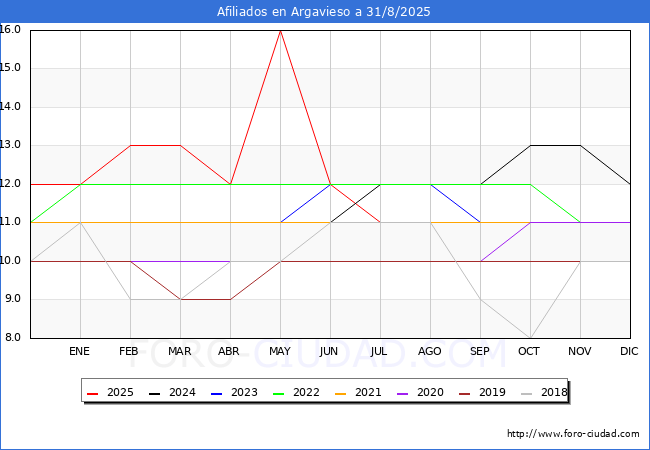Click the 13.0 y-axis label
Image resolution: width=650 pixels, height=450 pixels.
pyautogui.click(x=10, y=145)
